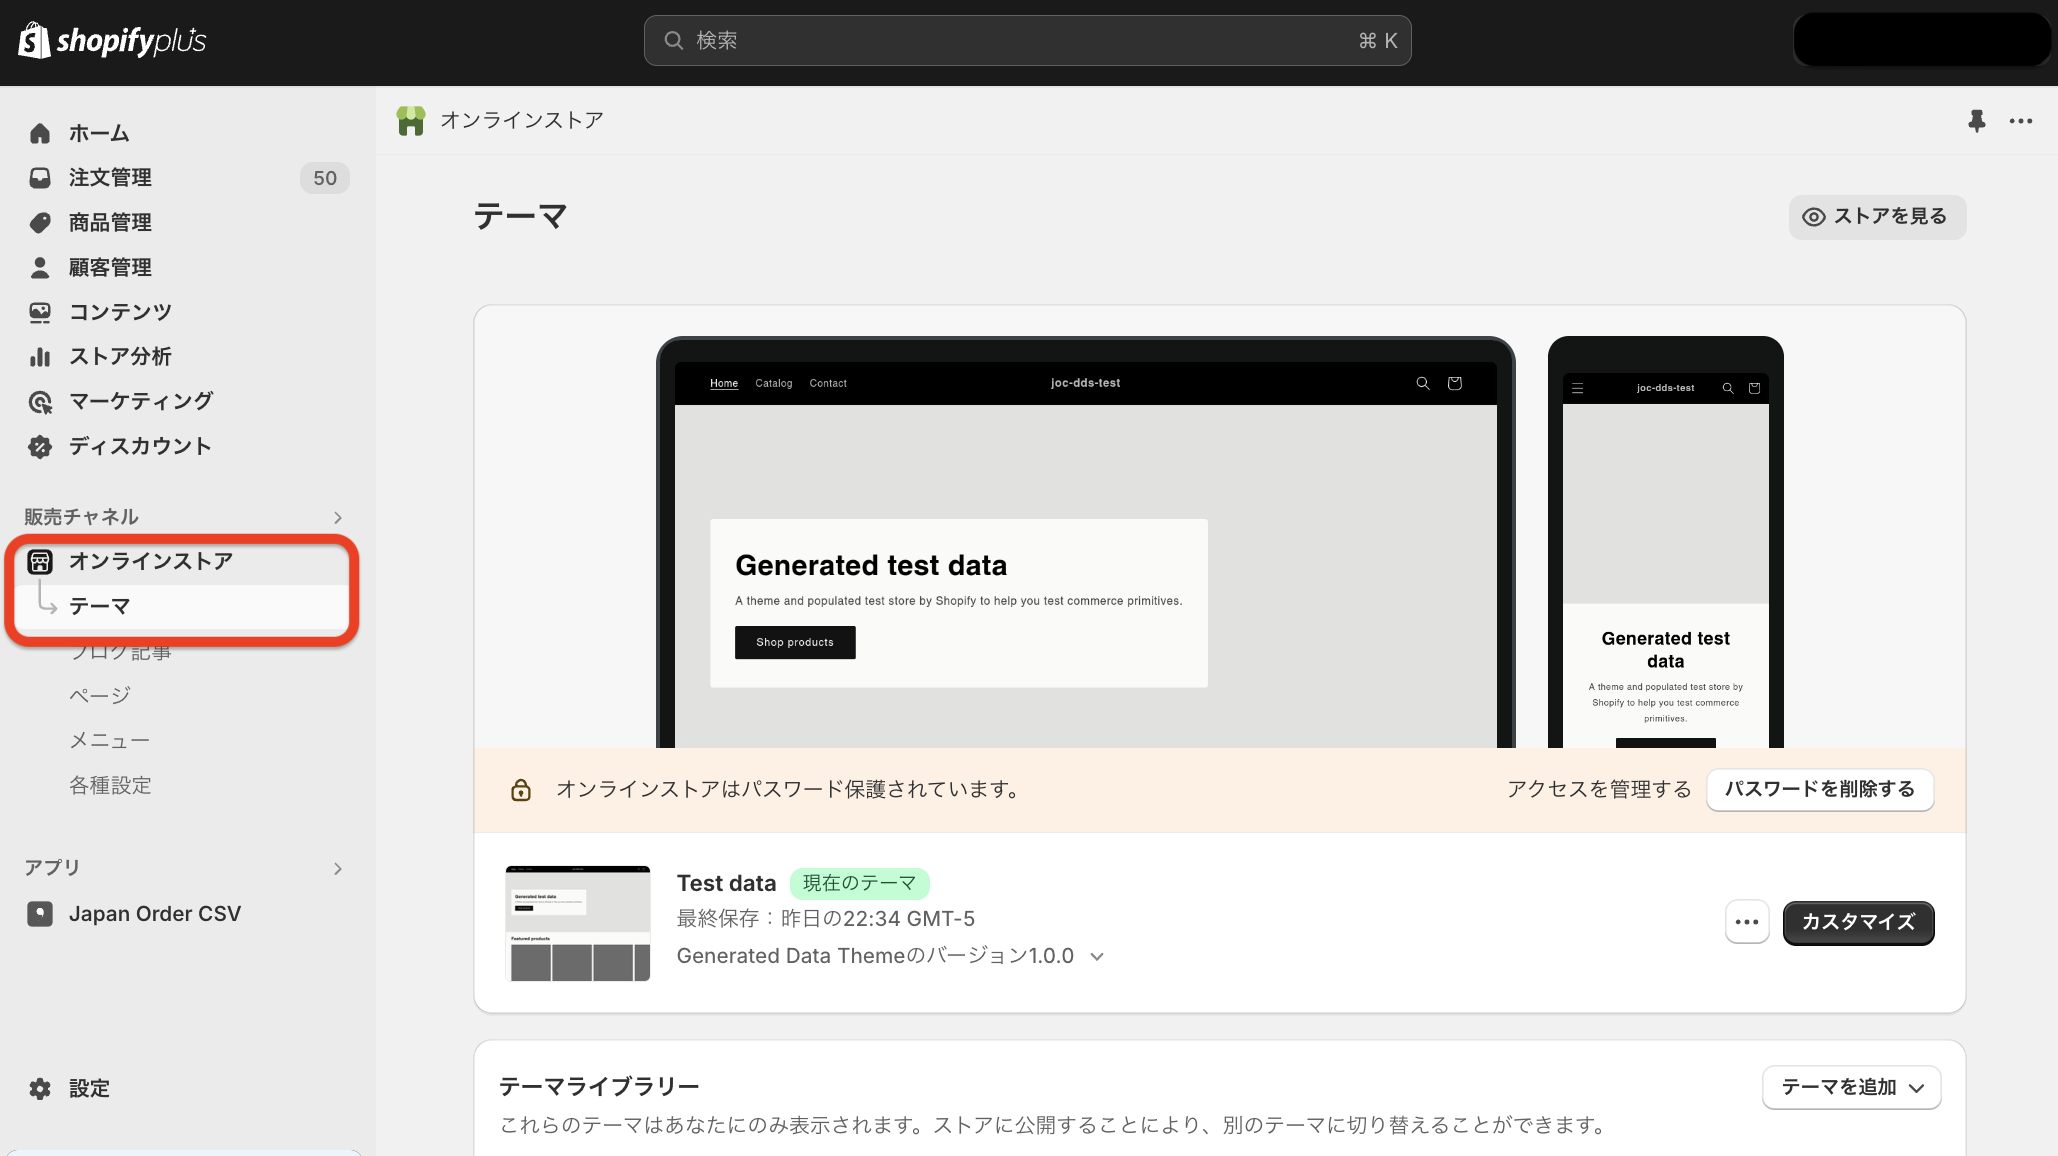Click the lock icon in password banner

pos(521,790)
